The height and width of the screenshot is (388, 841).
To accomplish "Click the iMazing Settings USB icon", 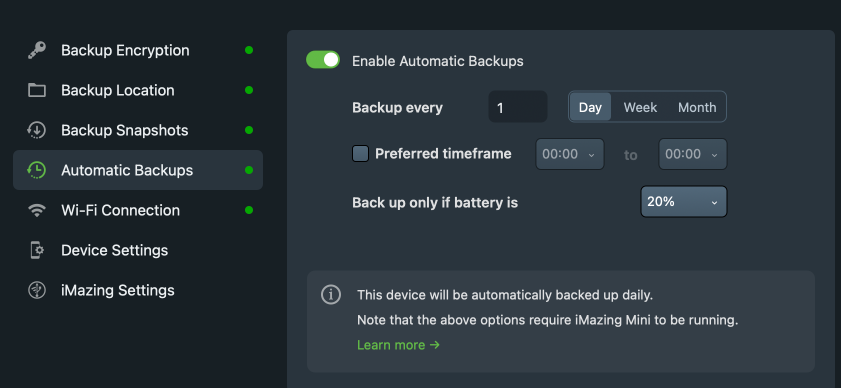I will click(x=36, y=290).
